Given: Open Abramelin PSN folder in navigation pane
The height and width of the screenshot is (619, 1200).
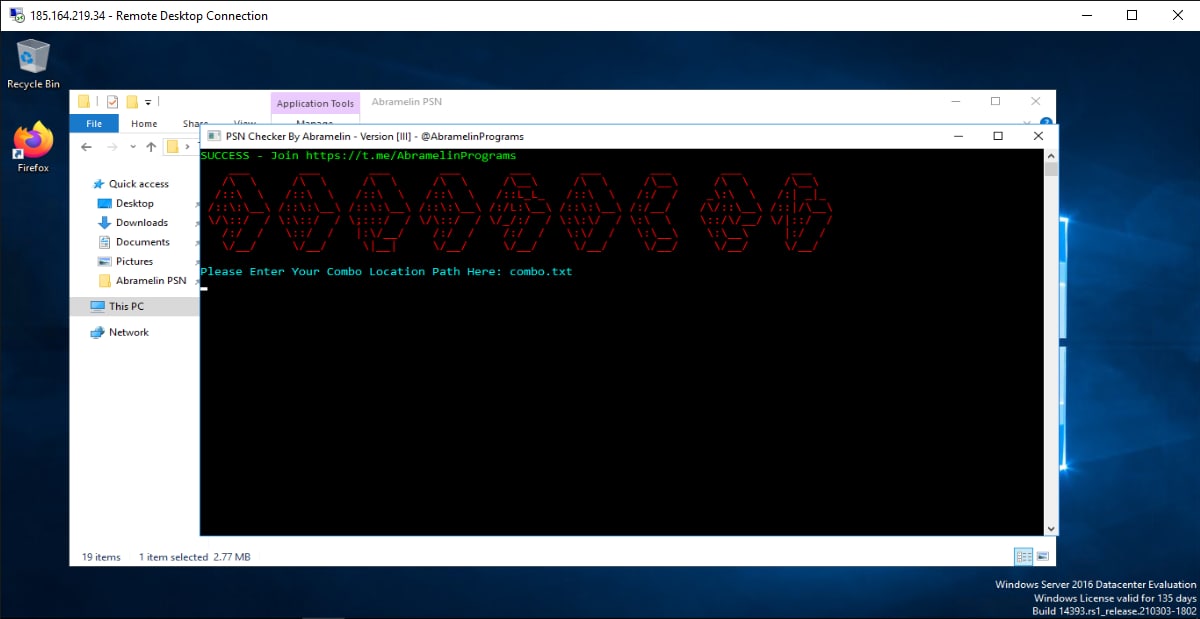Looking at the screenshot, I should 151,281.
